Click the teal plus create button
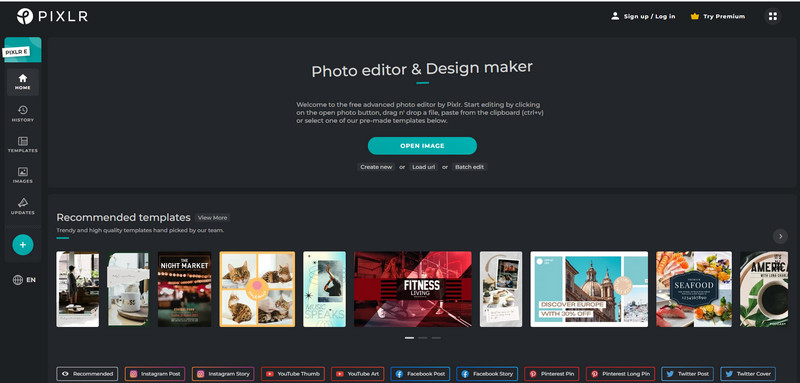800x383 pixels. tap(23, 245)
